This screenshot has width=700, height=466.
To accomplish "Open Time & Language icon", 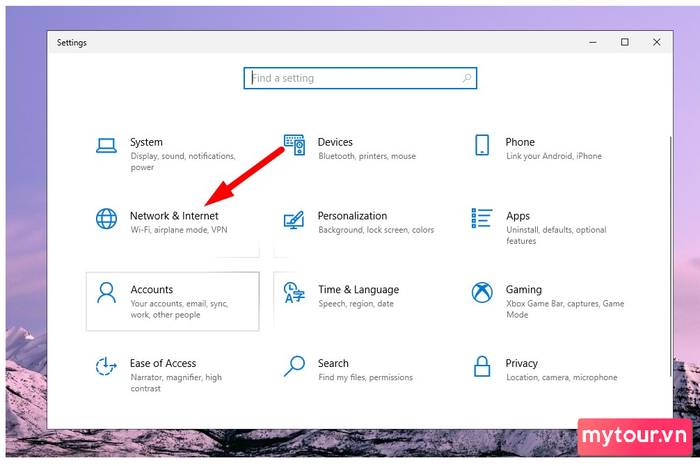I will coord(294,293).
